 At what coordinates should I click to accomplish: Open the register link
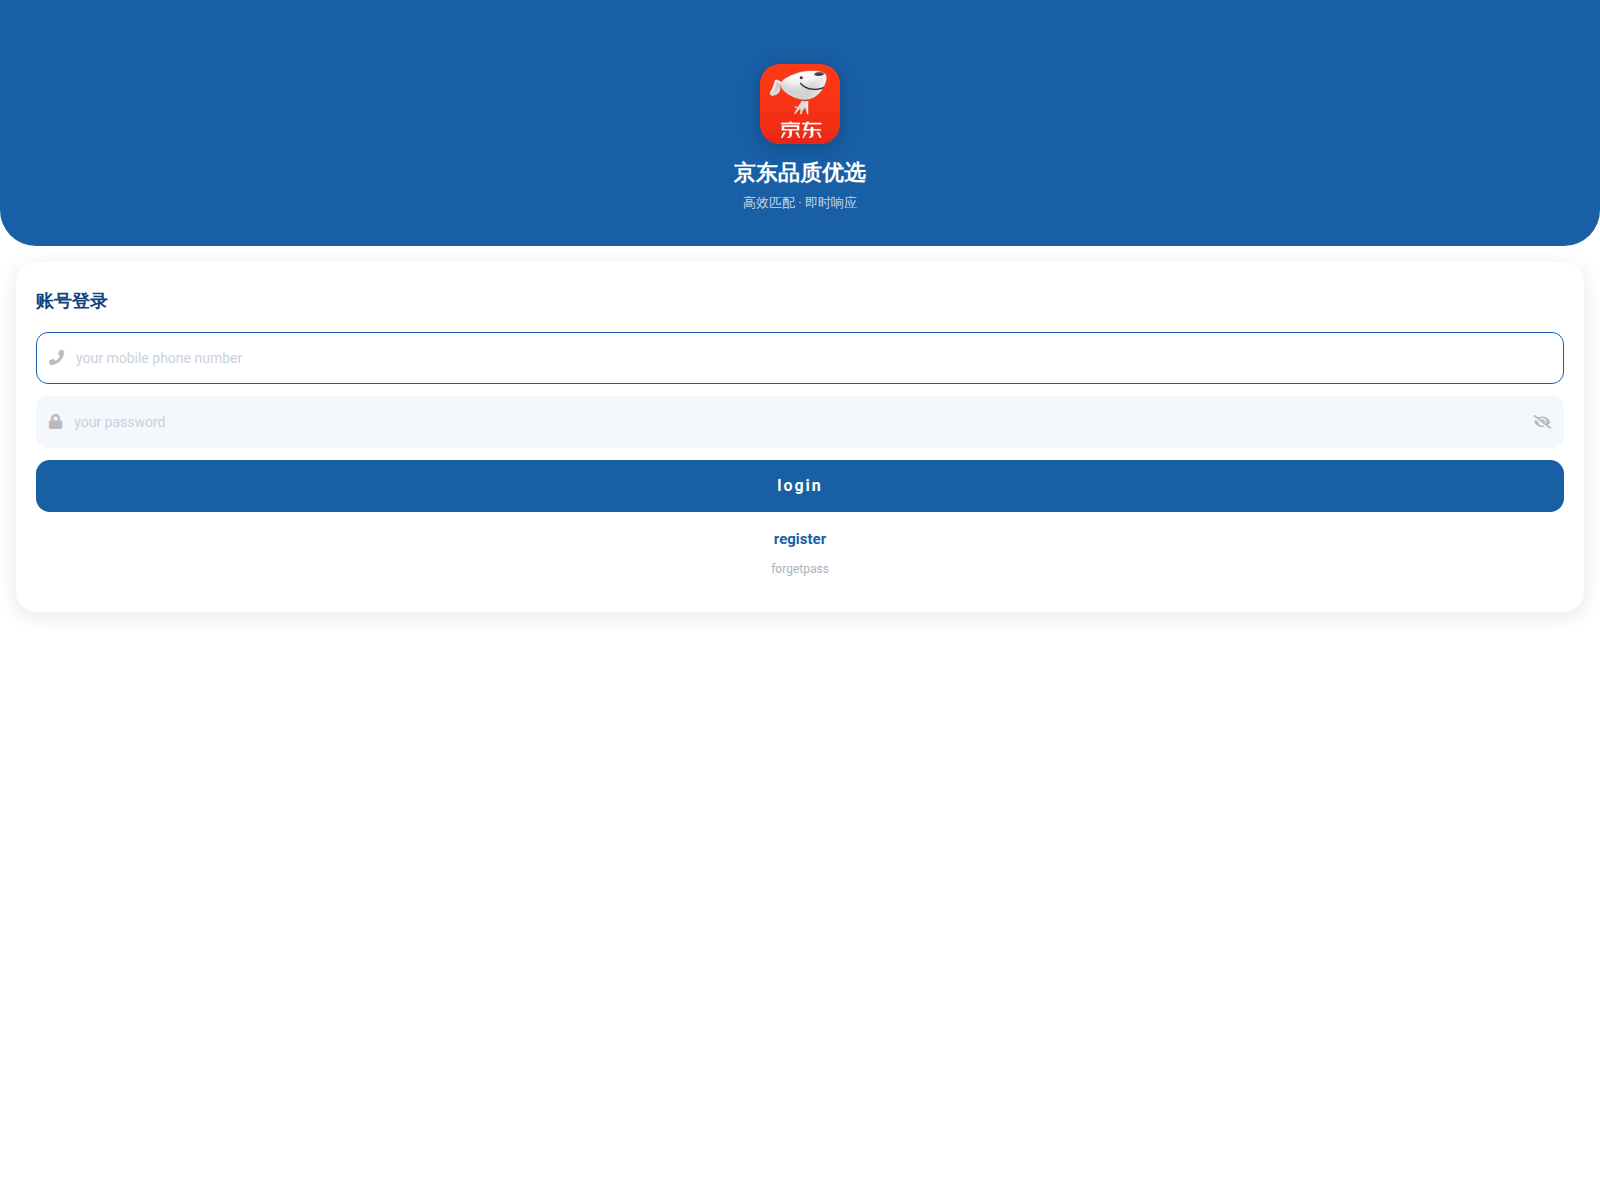pos(800,539)
